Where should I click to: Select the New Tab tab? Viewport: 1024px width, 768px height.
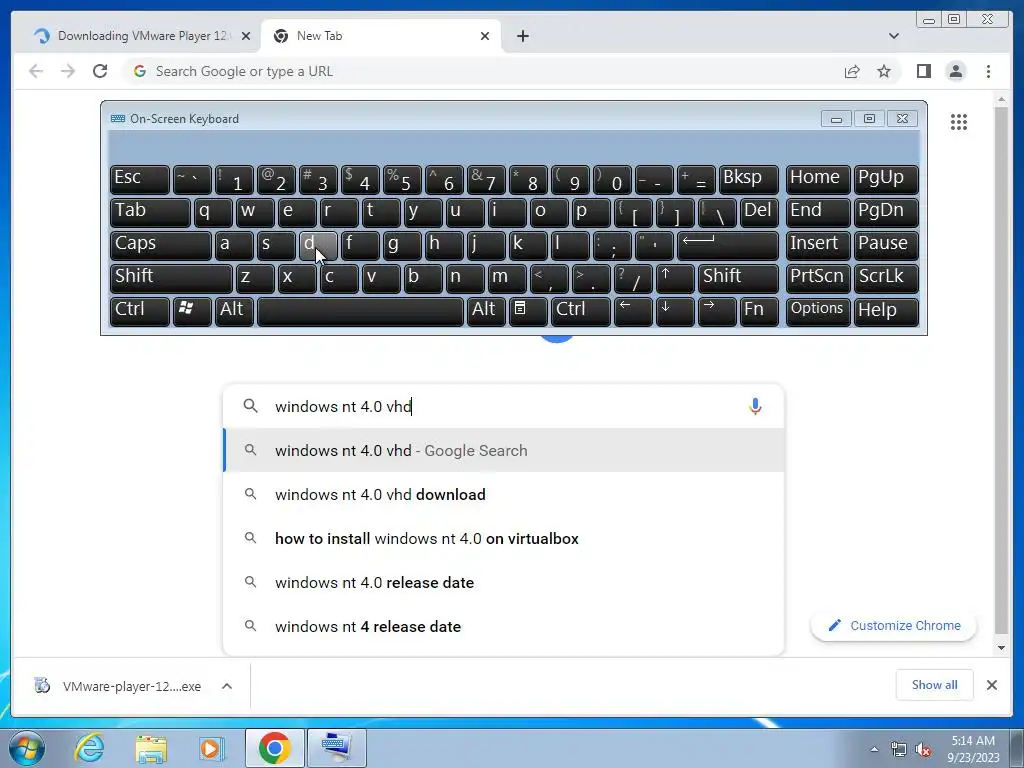pyautogui.click(x=380, y=36)
